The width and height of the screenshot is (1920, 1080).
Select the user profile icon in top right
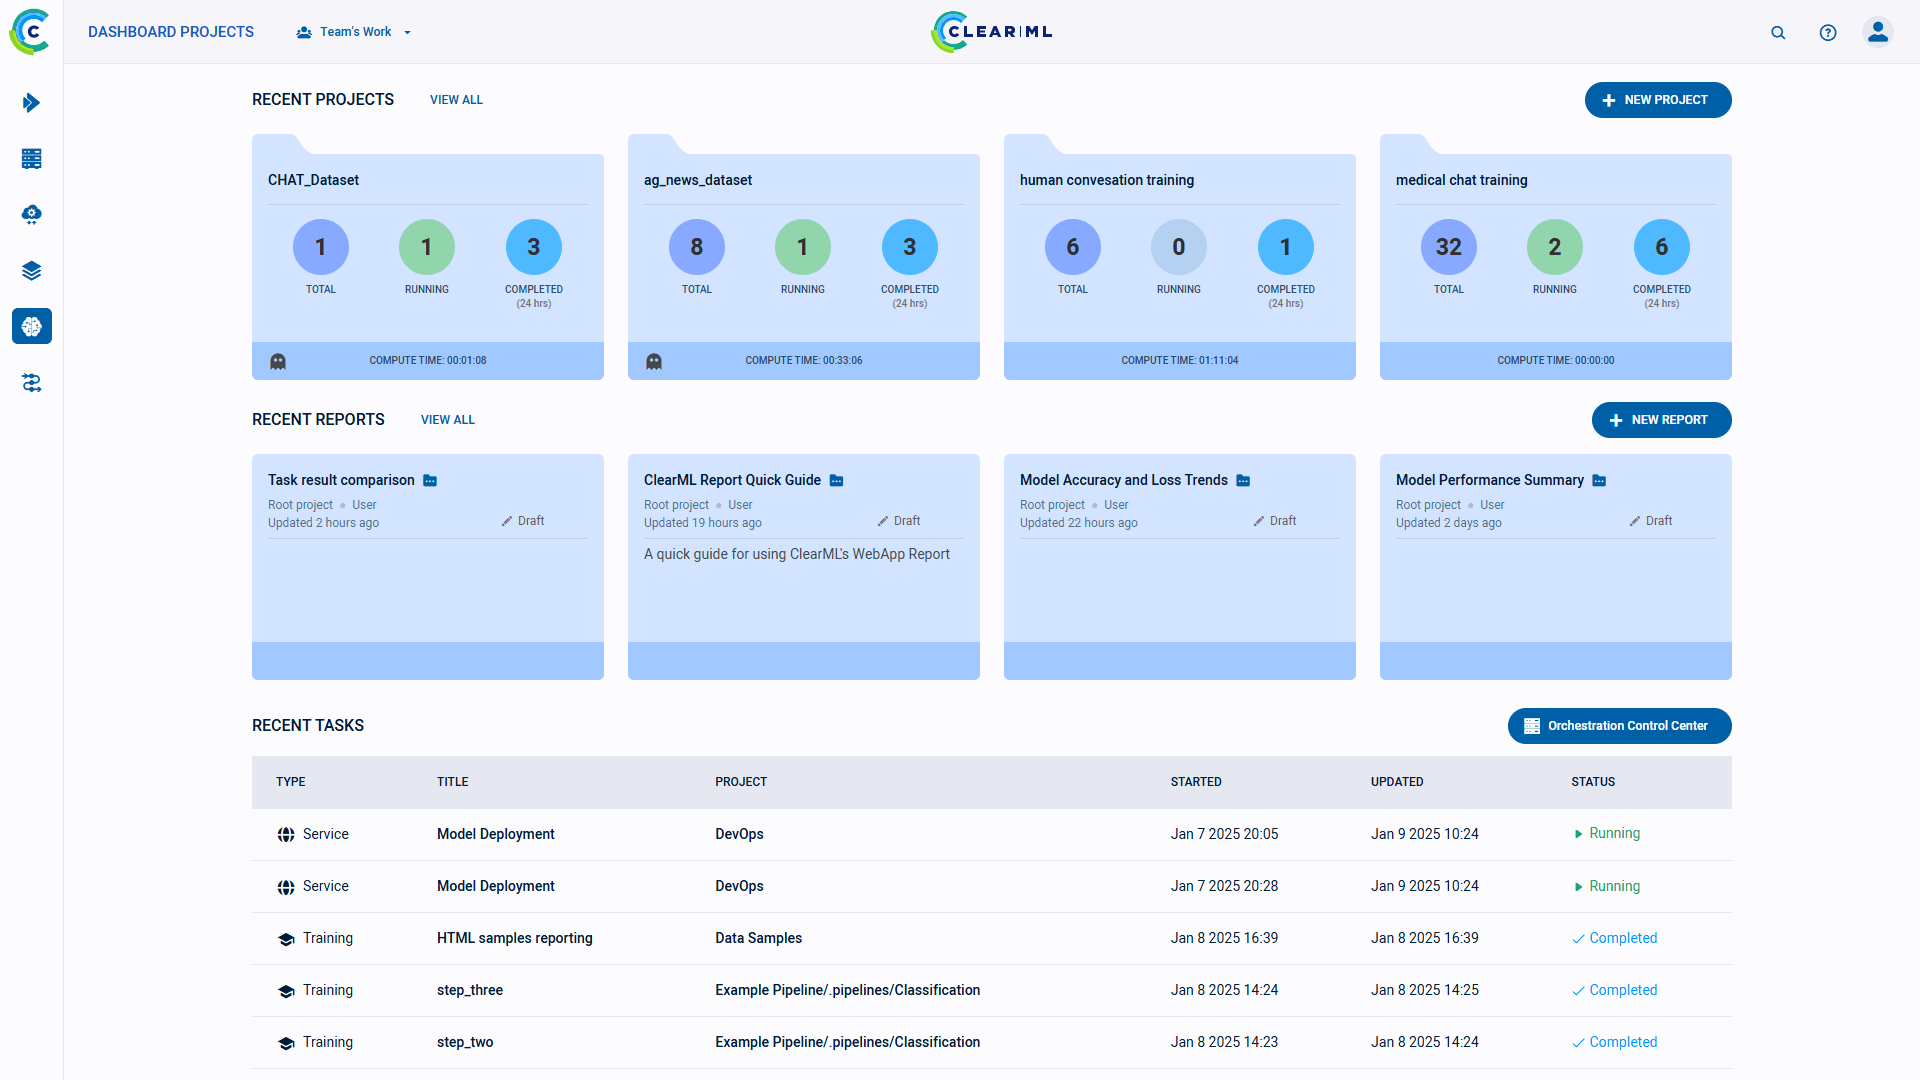pyautogui.click(x=1878, y=32)
